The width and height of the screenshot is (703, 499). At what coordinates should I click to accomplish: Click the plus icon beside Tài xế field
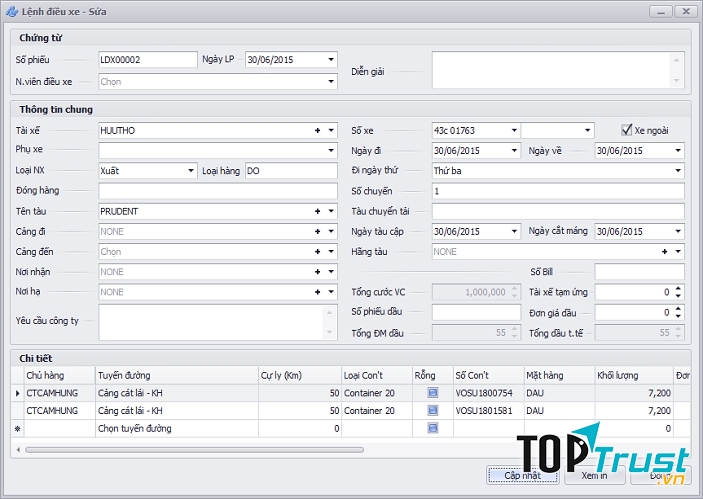point(317,130)
